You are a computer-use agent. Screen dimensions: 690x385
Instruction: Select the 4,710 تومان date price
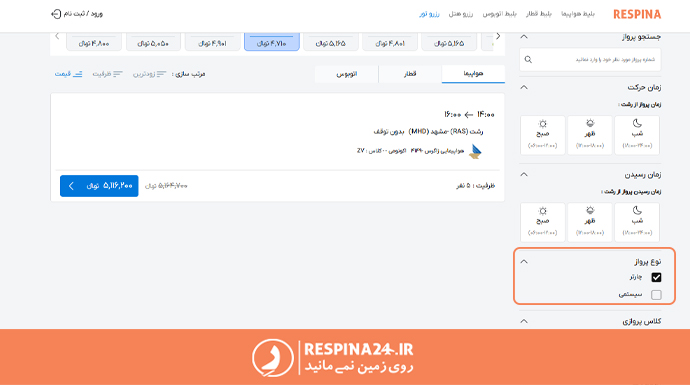[272, 42]
